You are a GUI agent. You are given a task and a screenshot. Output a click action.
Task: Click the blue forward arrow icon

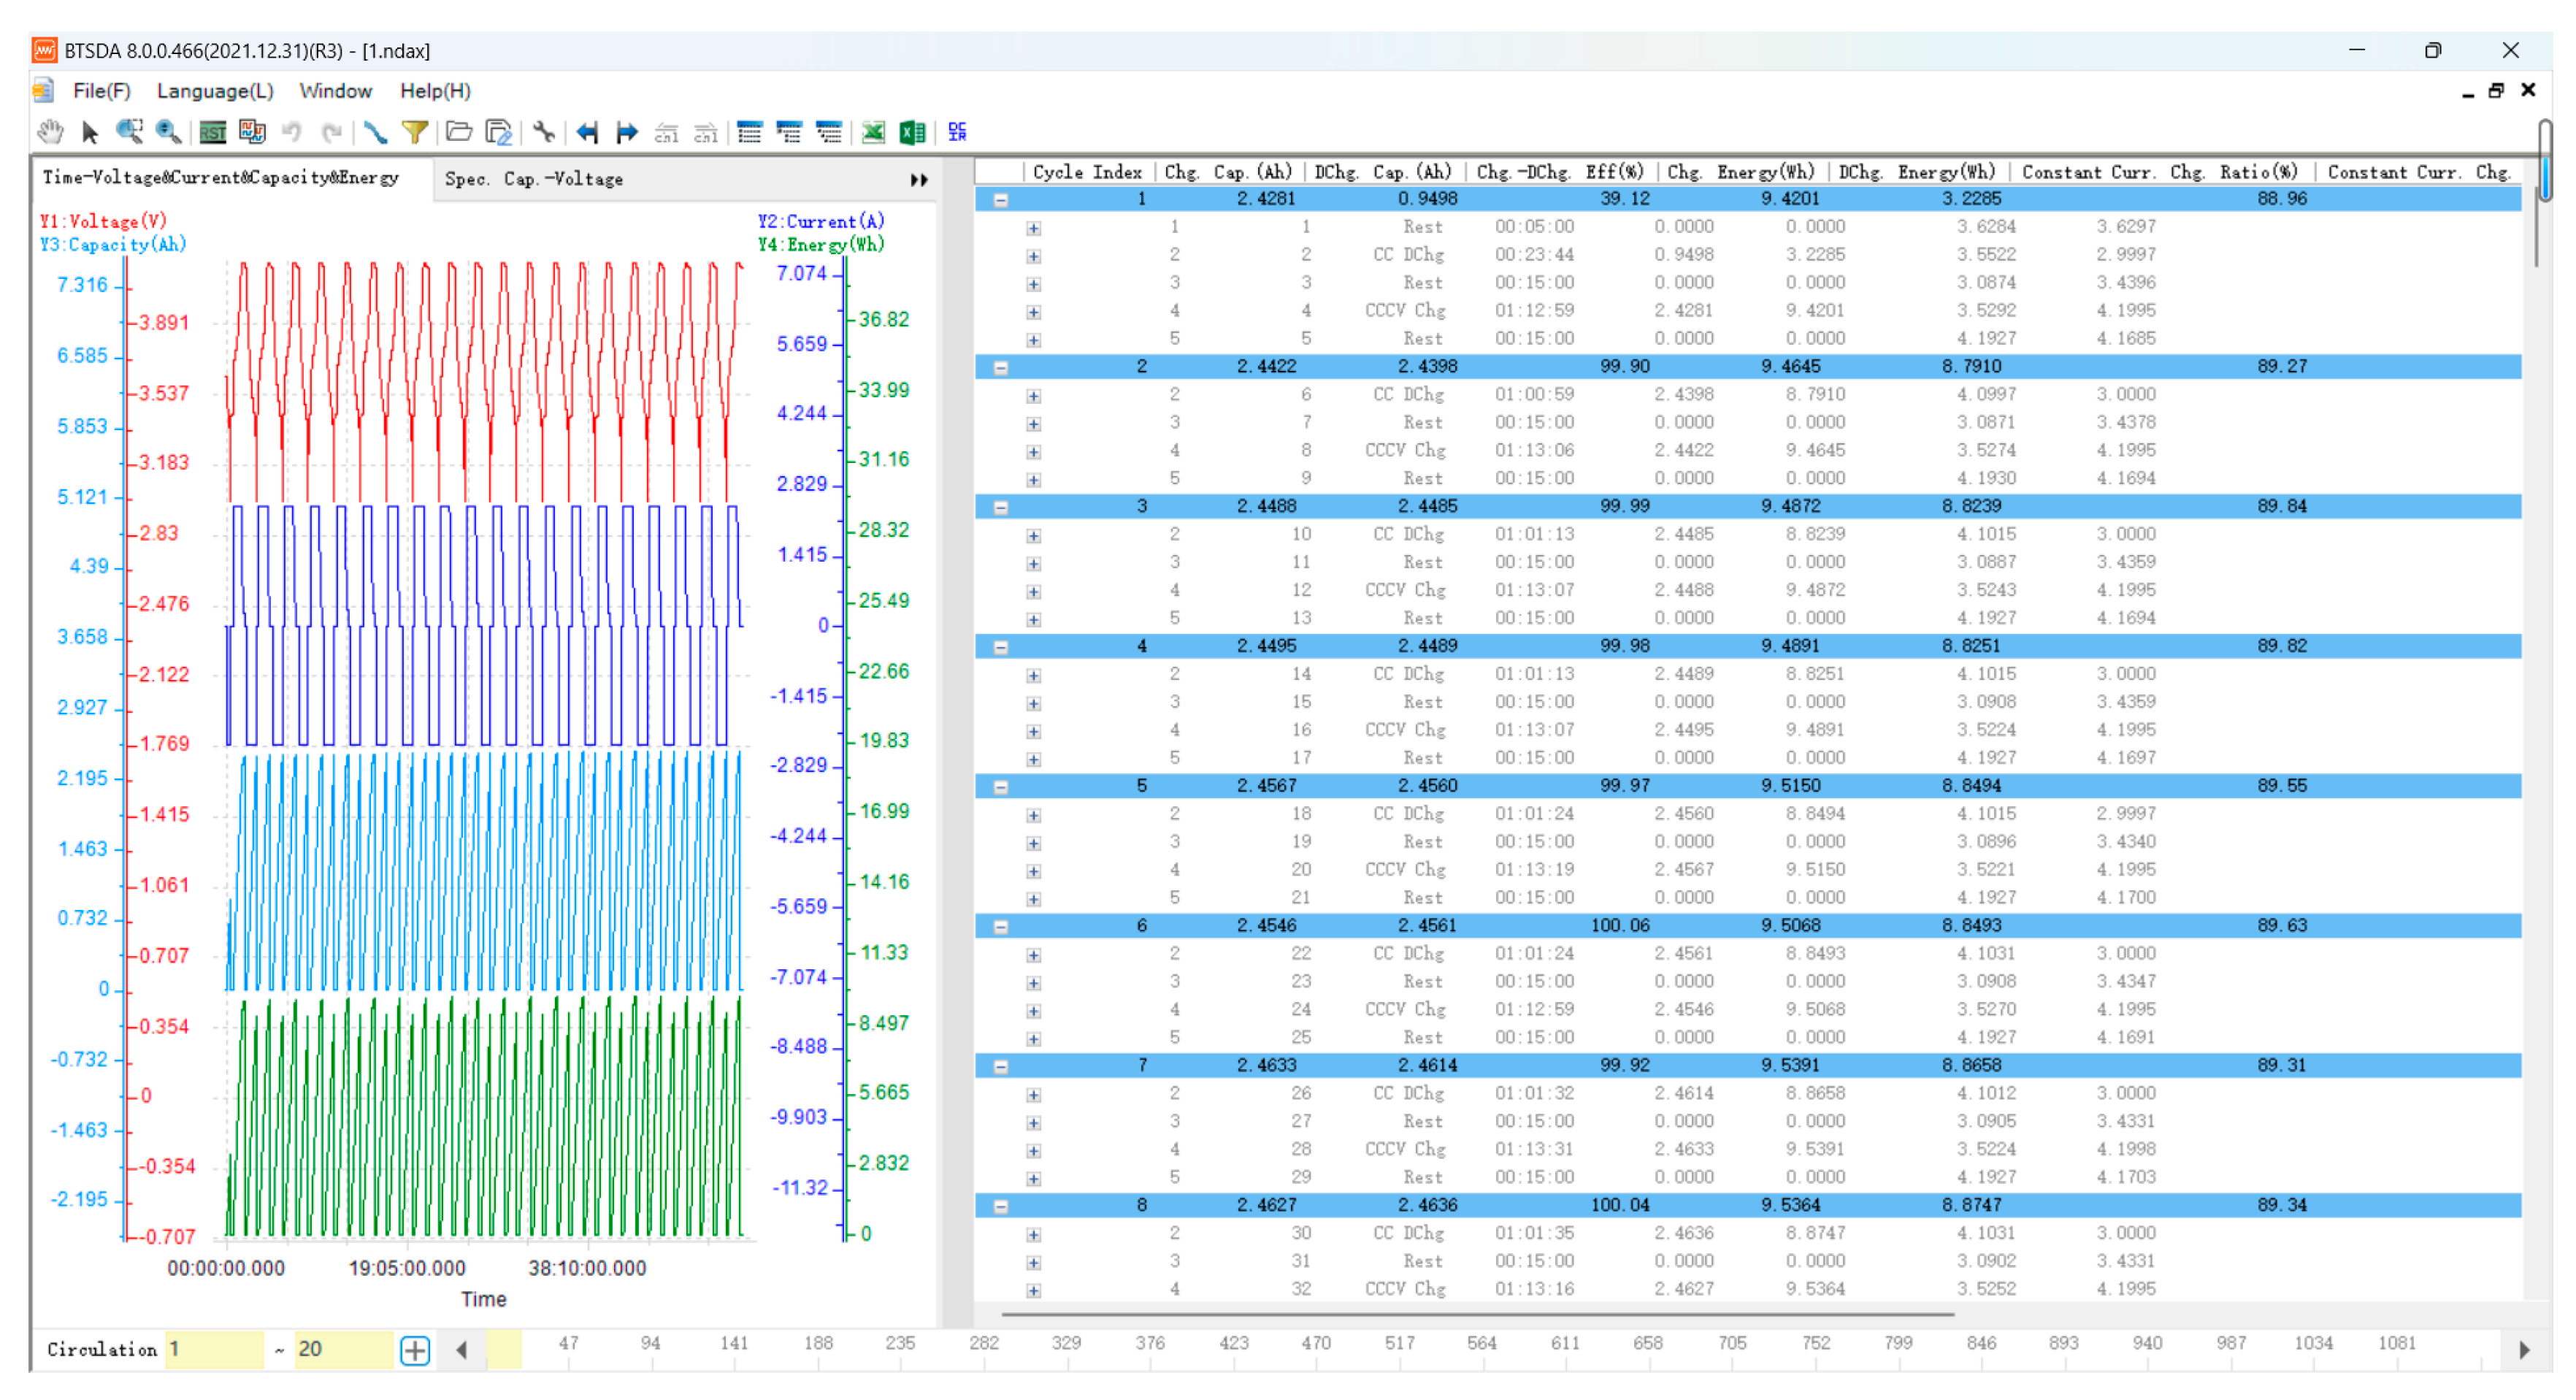pos(627,132)
